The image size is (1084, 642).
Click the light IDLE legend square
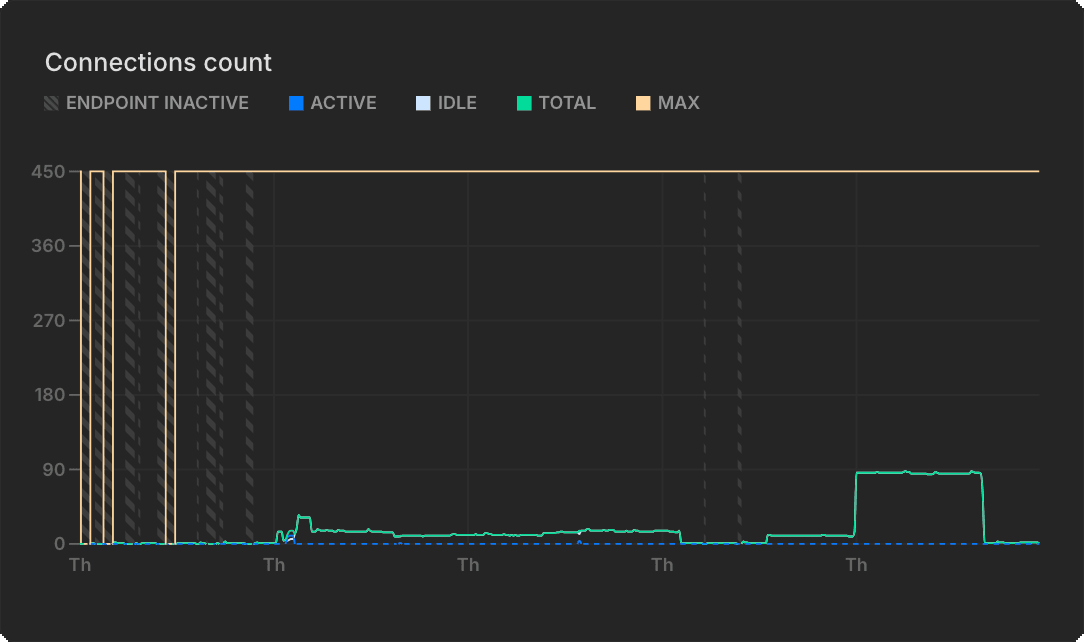(x=420, y=102)
